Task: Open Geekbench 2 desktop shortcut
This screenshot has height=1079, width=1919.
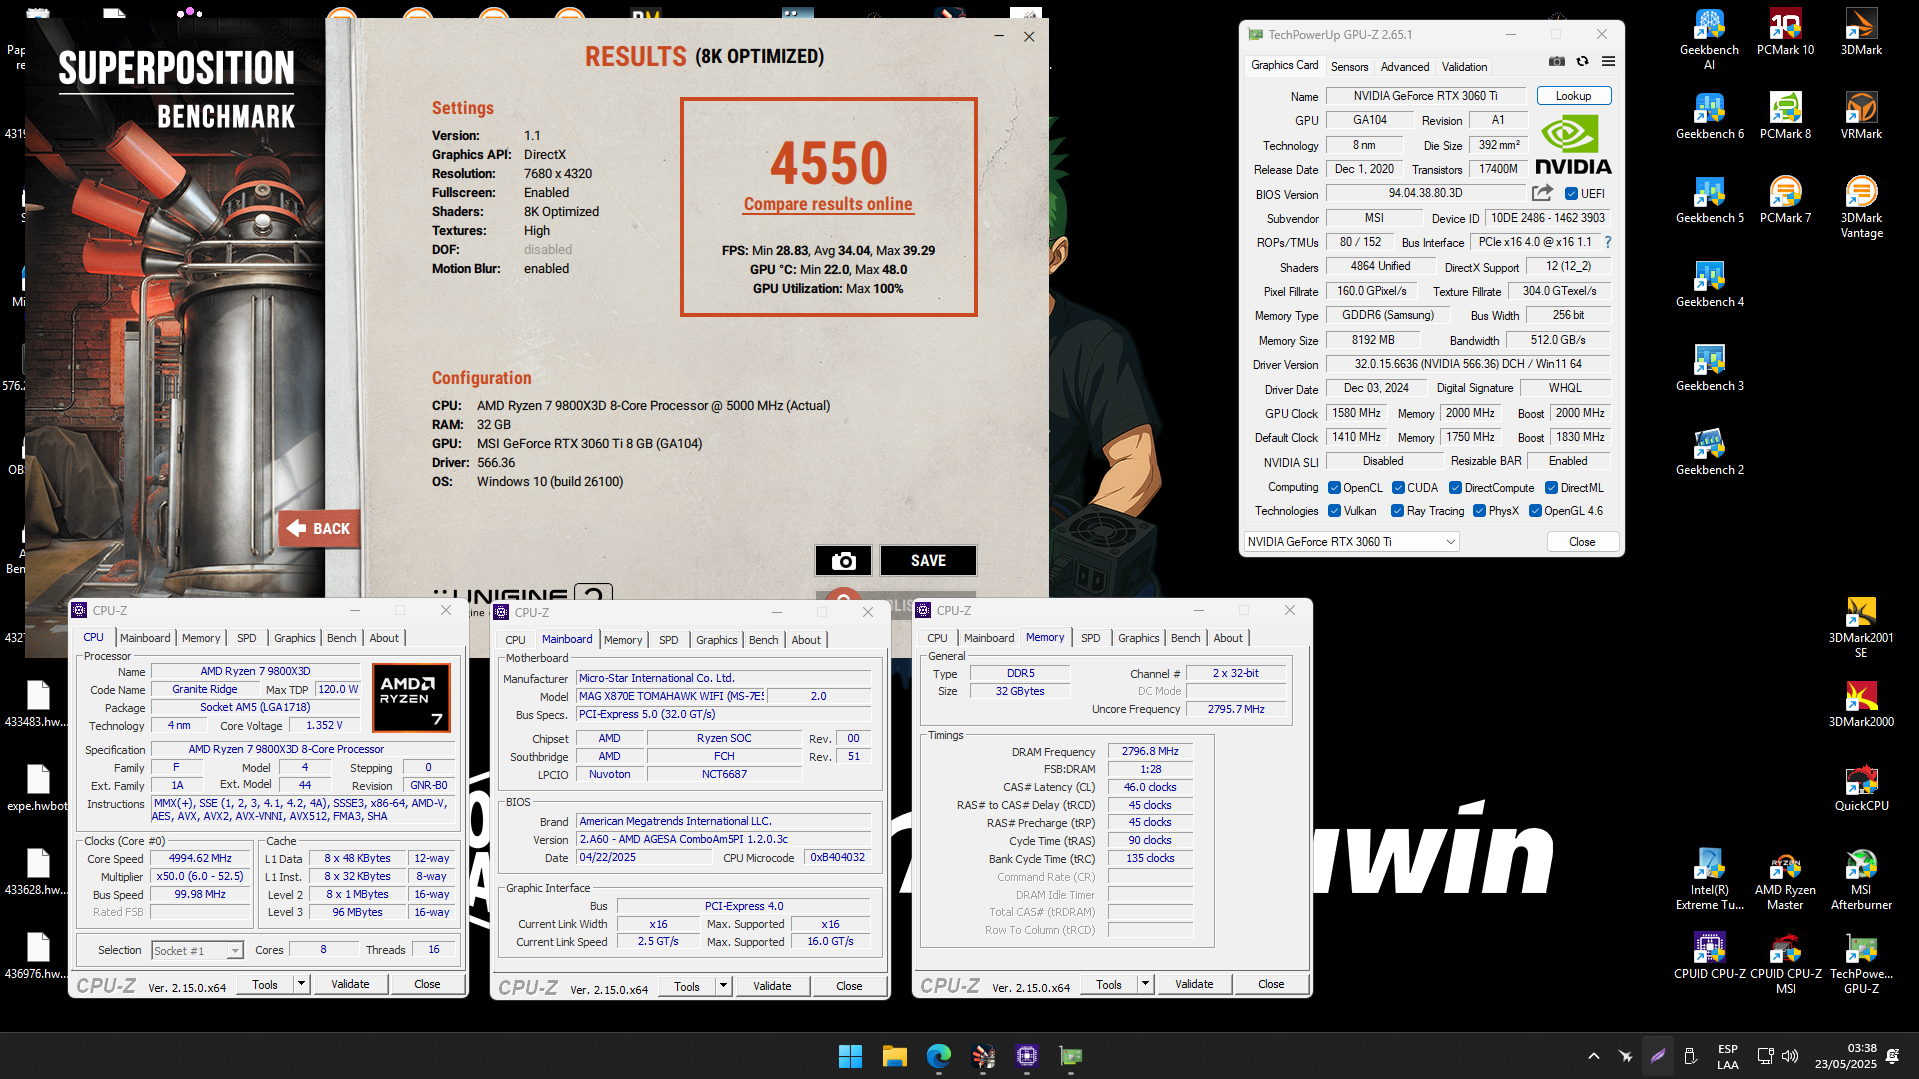Action: pos(1709,452)
